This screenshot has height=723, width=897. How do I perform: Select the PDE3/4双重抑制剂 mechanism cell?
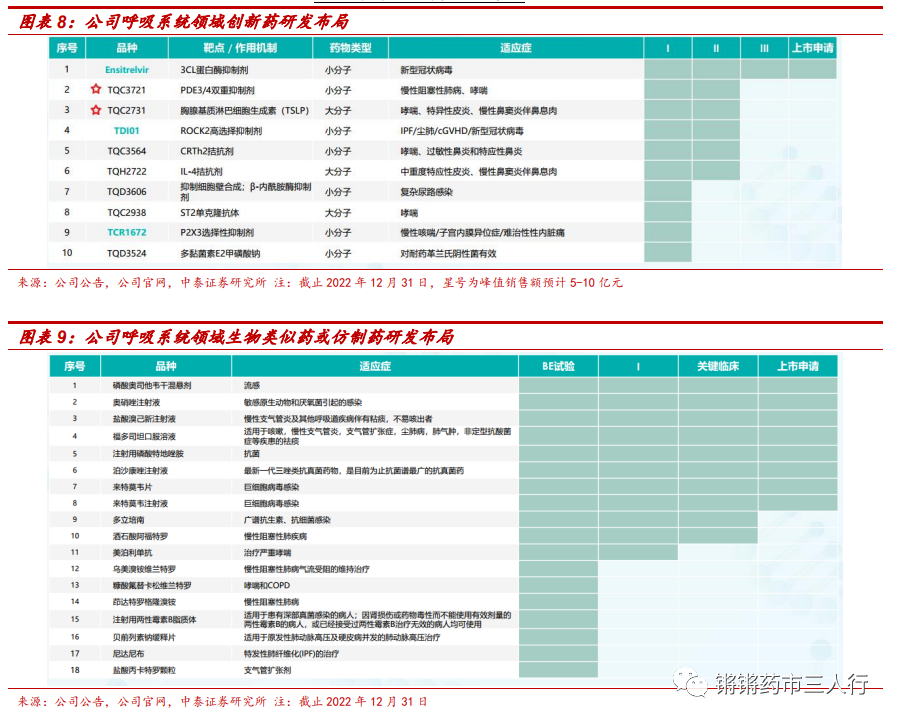pos(217,90)
